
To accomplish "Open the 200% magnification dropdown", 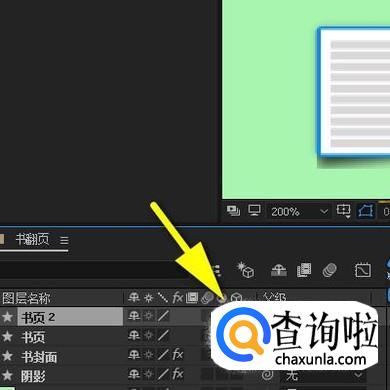I will point(299,212).
